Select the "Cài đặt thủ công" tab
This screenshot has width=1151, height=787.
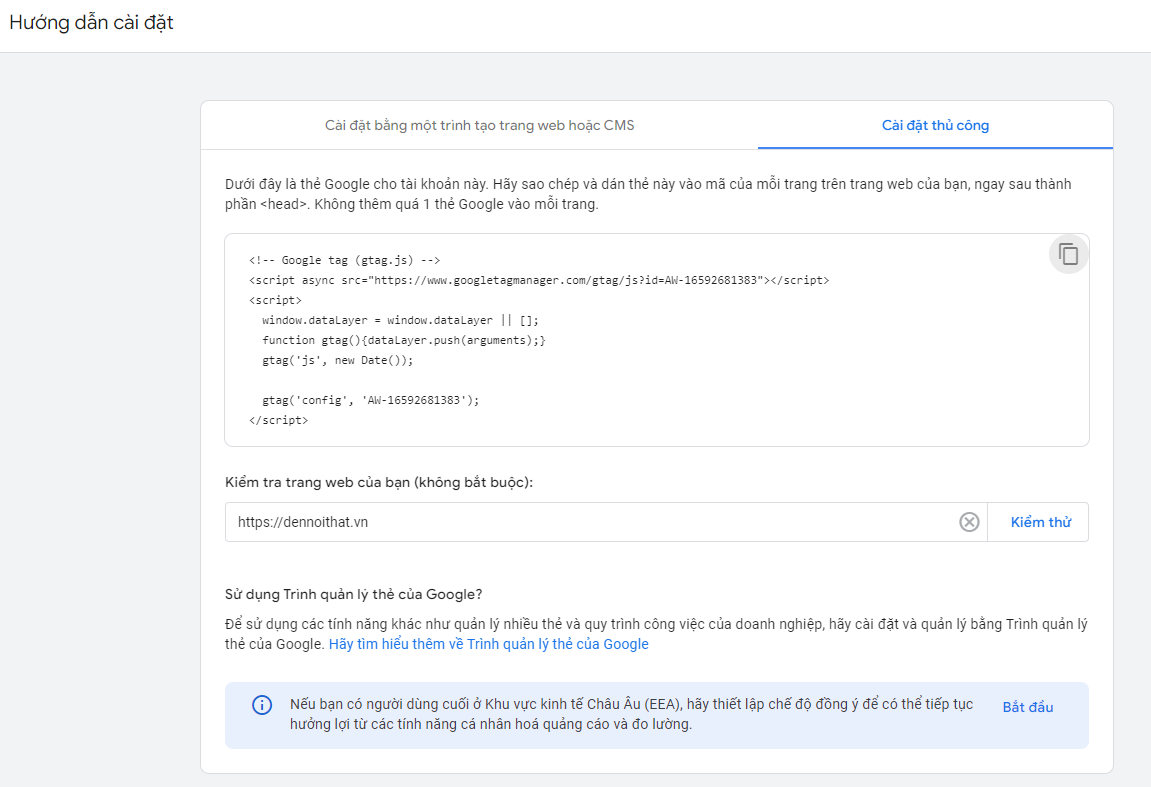(935, 125)
